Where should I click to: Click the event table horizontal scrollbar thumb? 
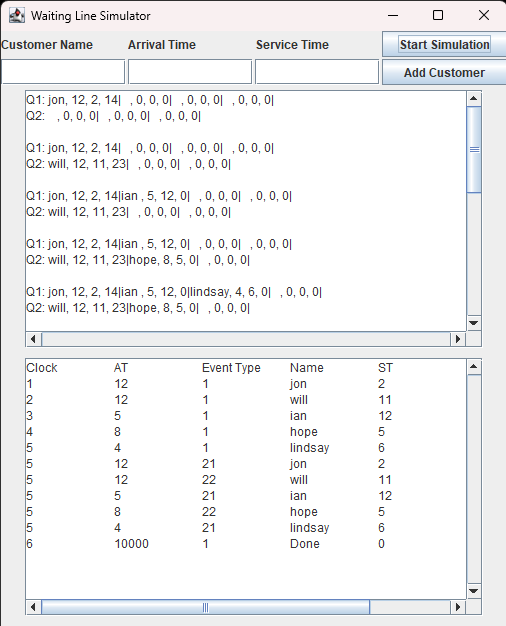point(206,607)
